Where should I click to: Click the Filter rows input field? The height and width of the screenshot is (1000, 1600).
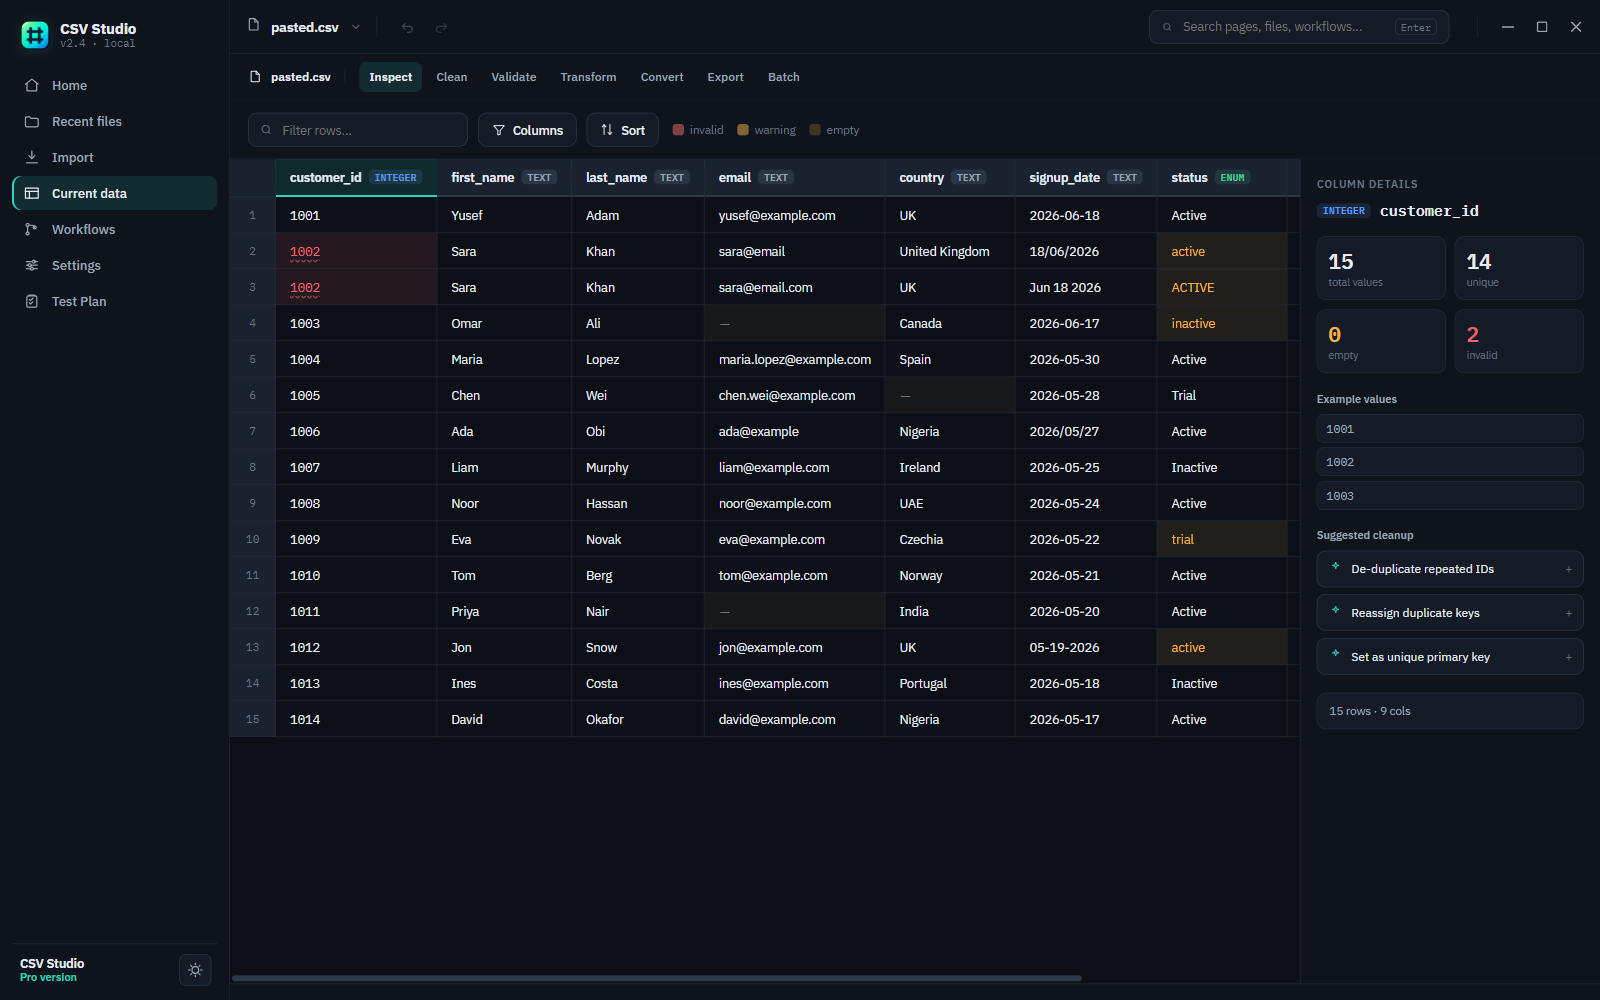click(358, 130)
